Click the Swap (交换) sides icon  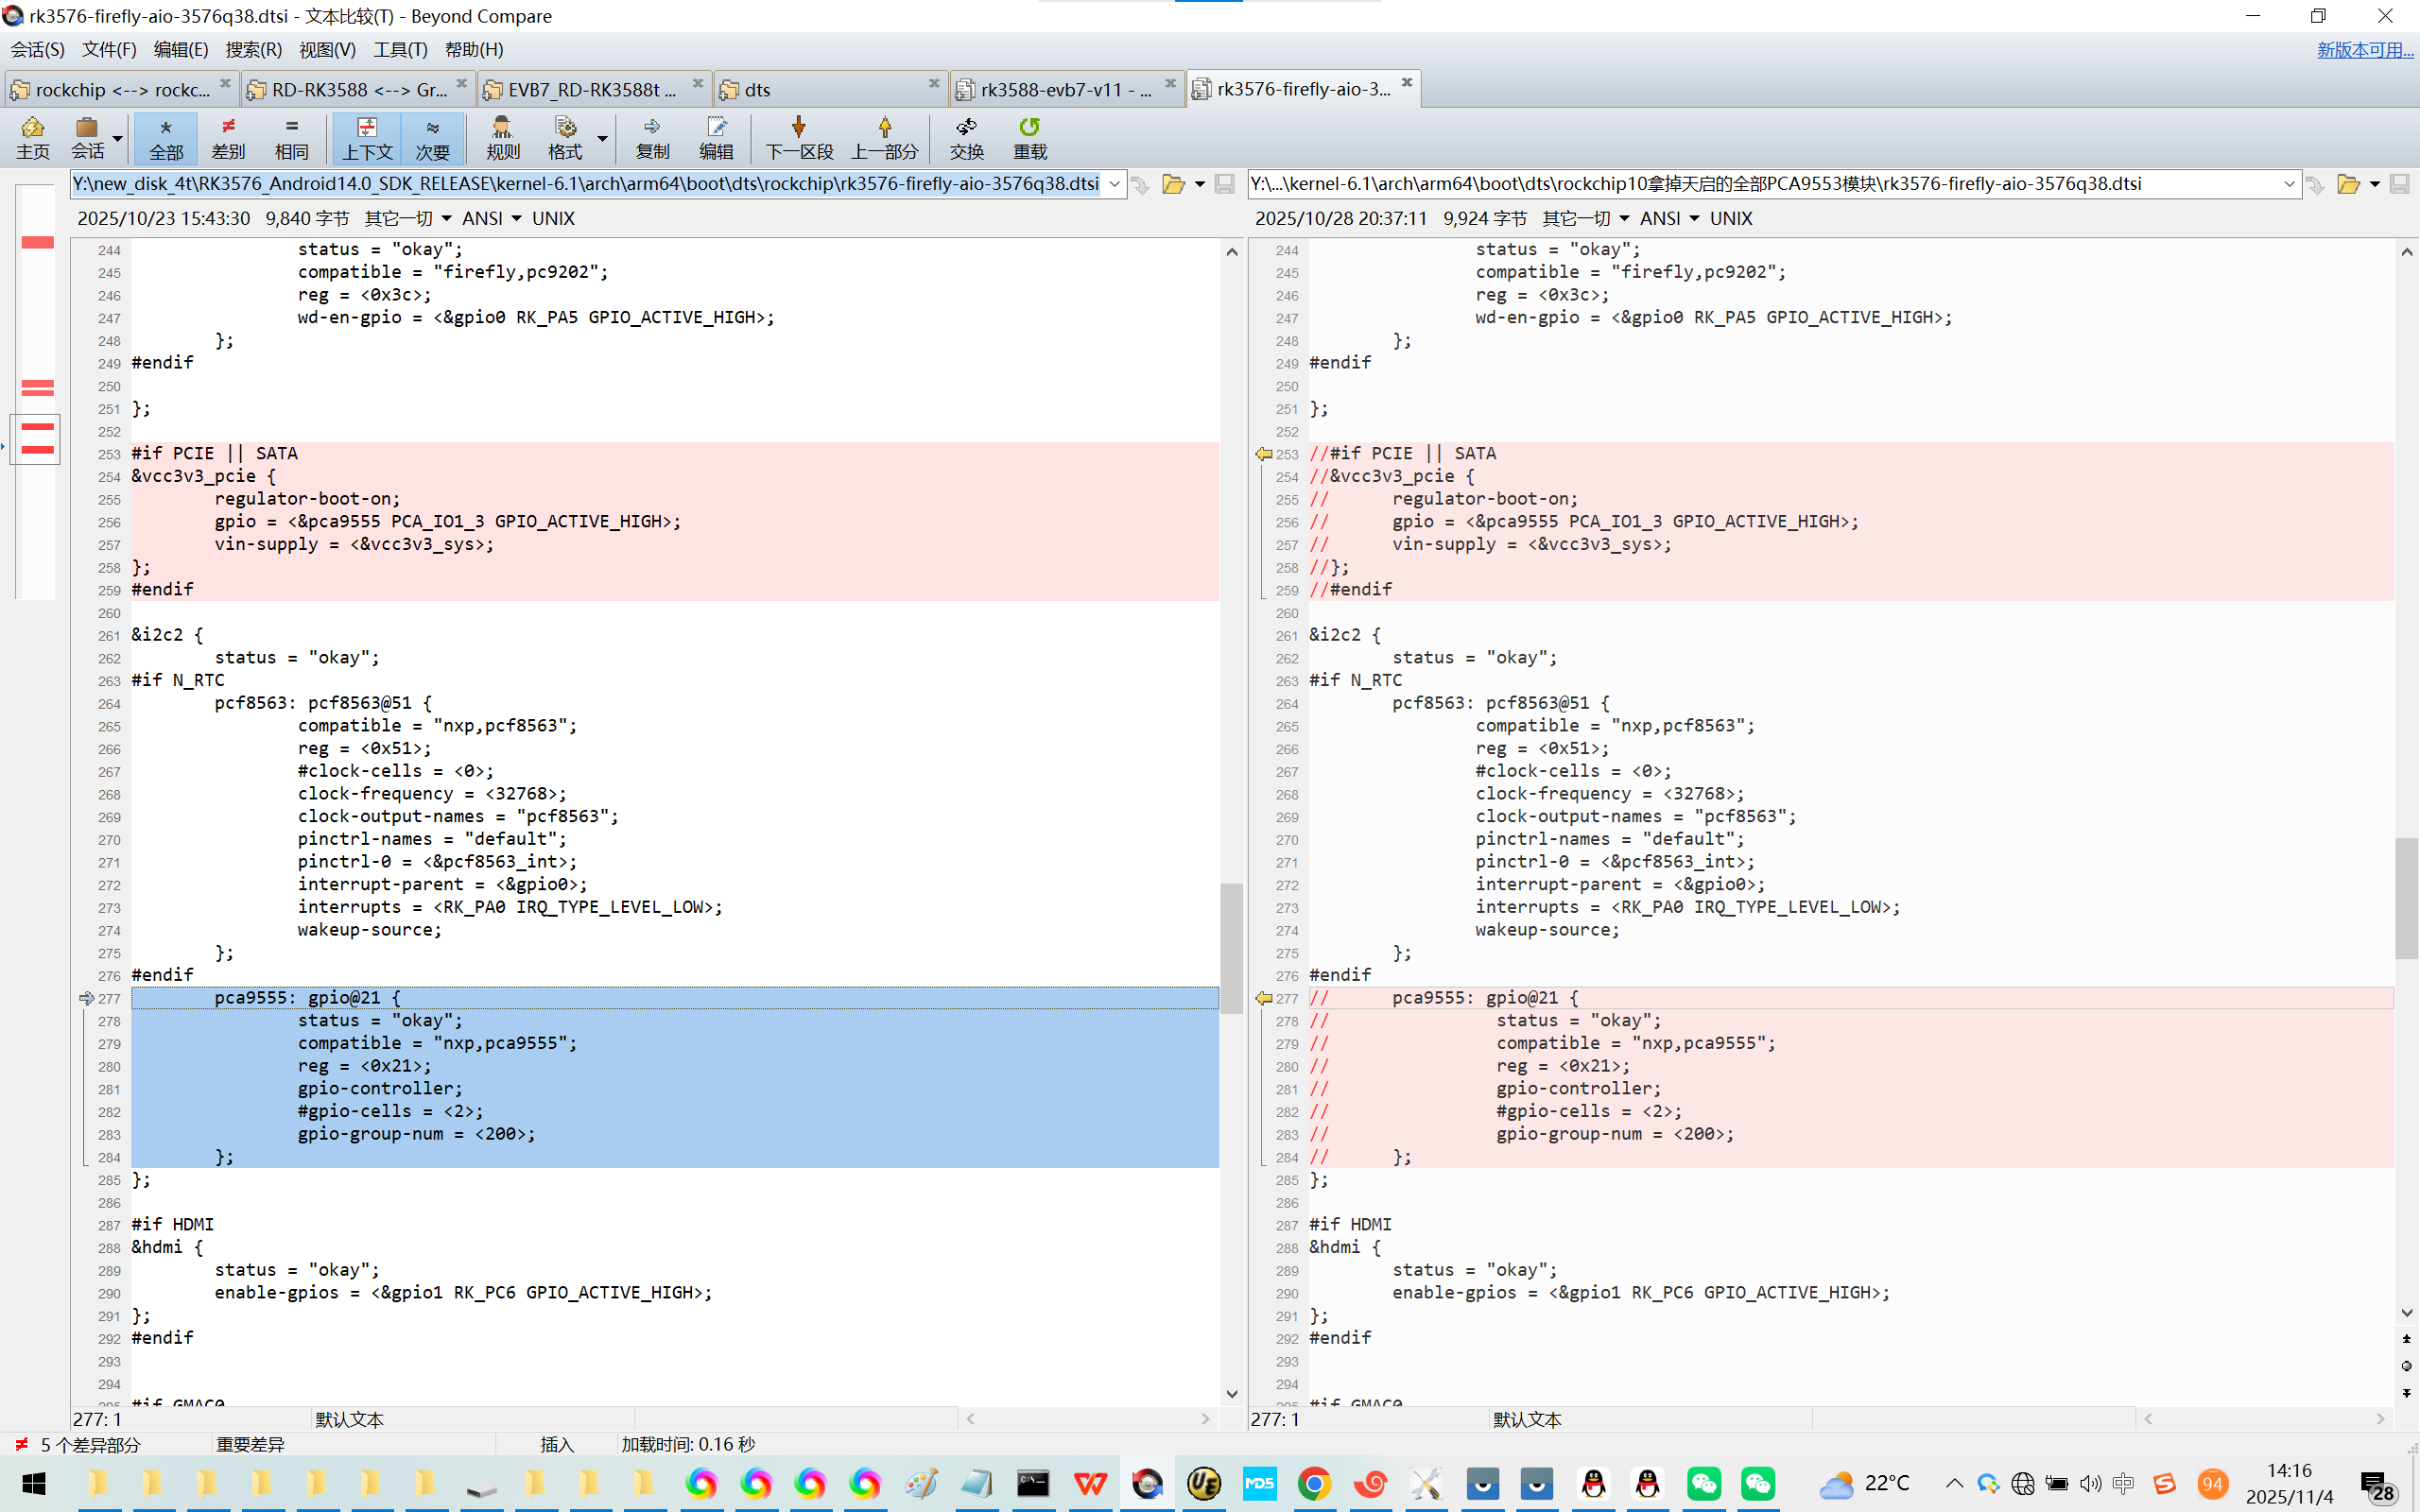(x=966, y=137)
